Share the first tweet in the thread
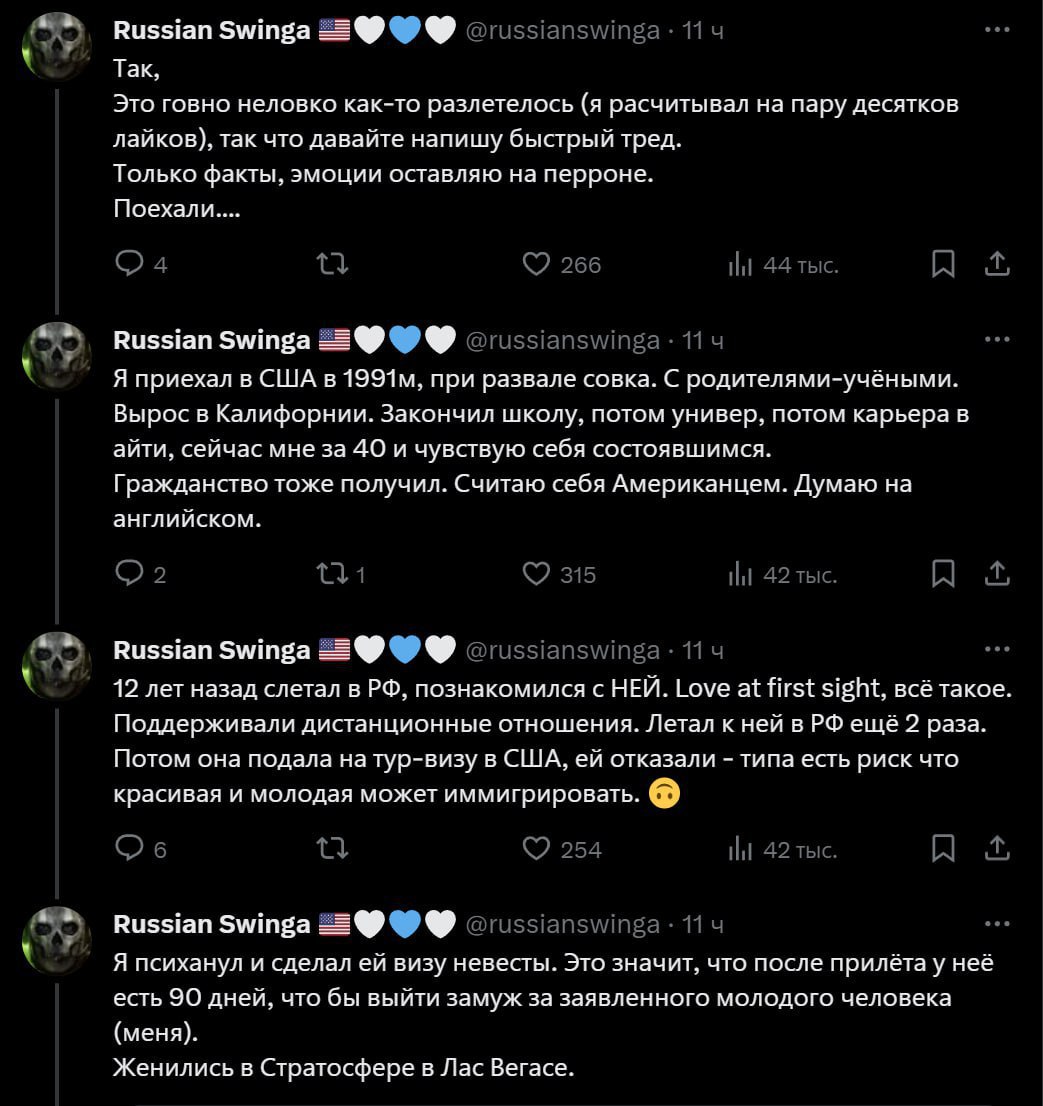The height and width of the screenshot is (1106, 1043). (997, 264)
